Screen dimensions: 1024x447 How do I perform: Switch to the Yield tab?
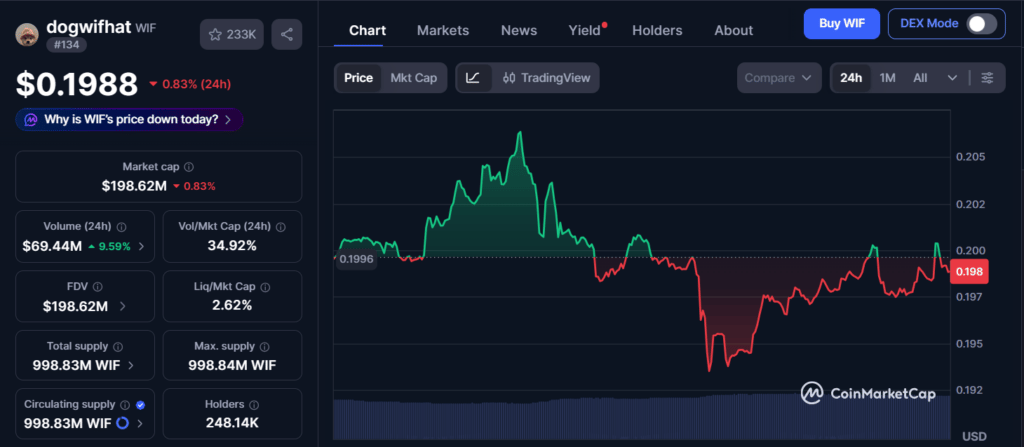584,30
